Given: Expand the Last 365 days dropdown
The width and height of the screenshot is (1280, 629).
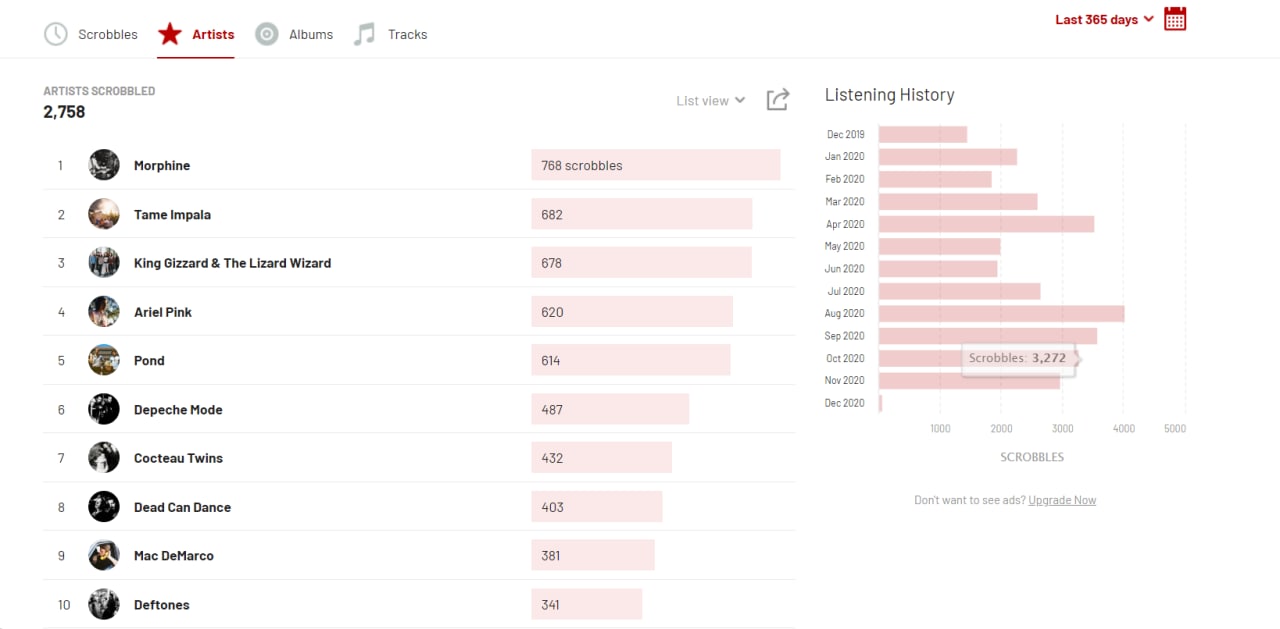Looking at the screenshot, I should pos(1104,19).
